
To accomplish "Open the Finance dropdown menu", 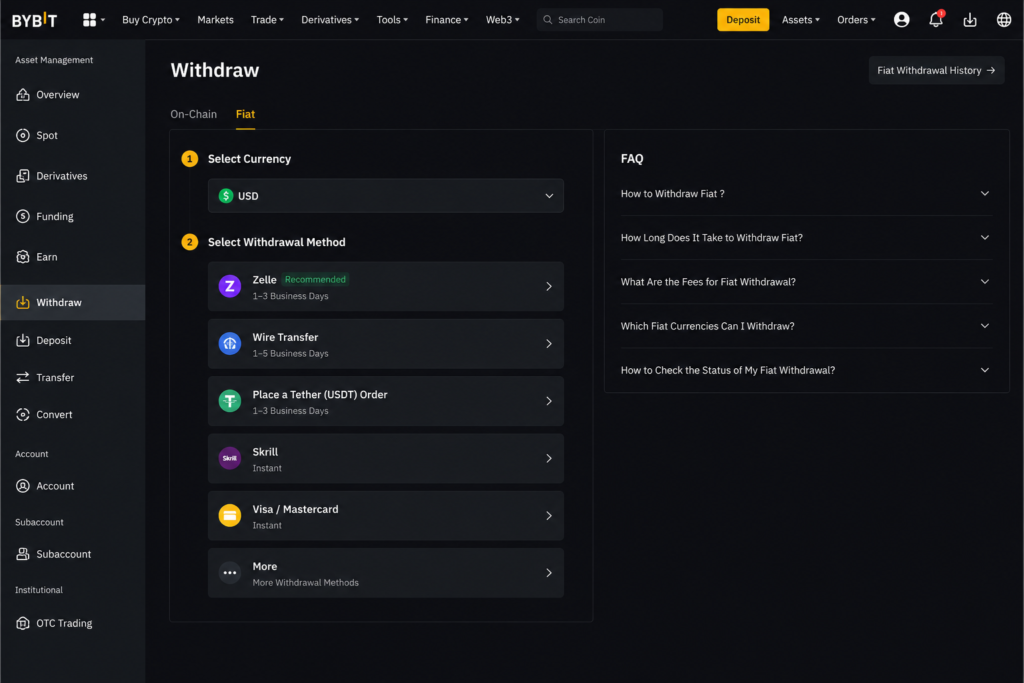I will 447,20.
